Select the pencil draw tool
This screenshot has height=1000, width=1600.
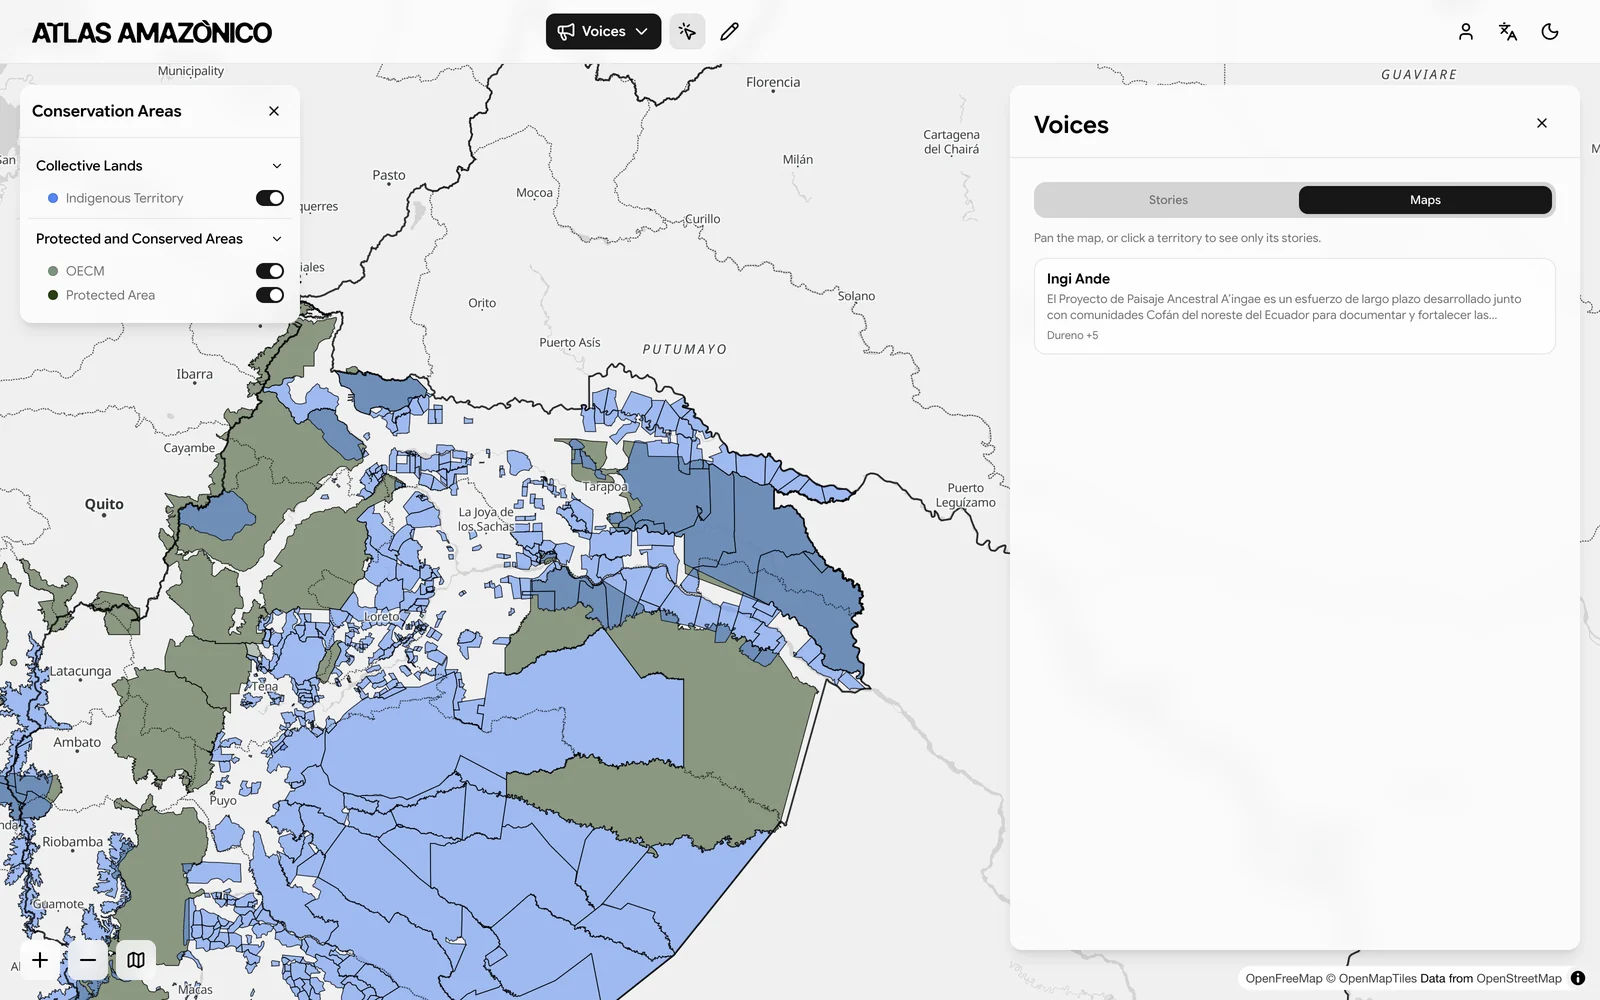(x=730, y=31)
